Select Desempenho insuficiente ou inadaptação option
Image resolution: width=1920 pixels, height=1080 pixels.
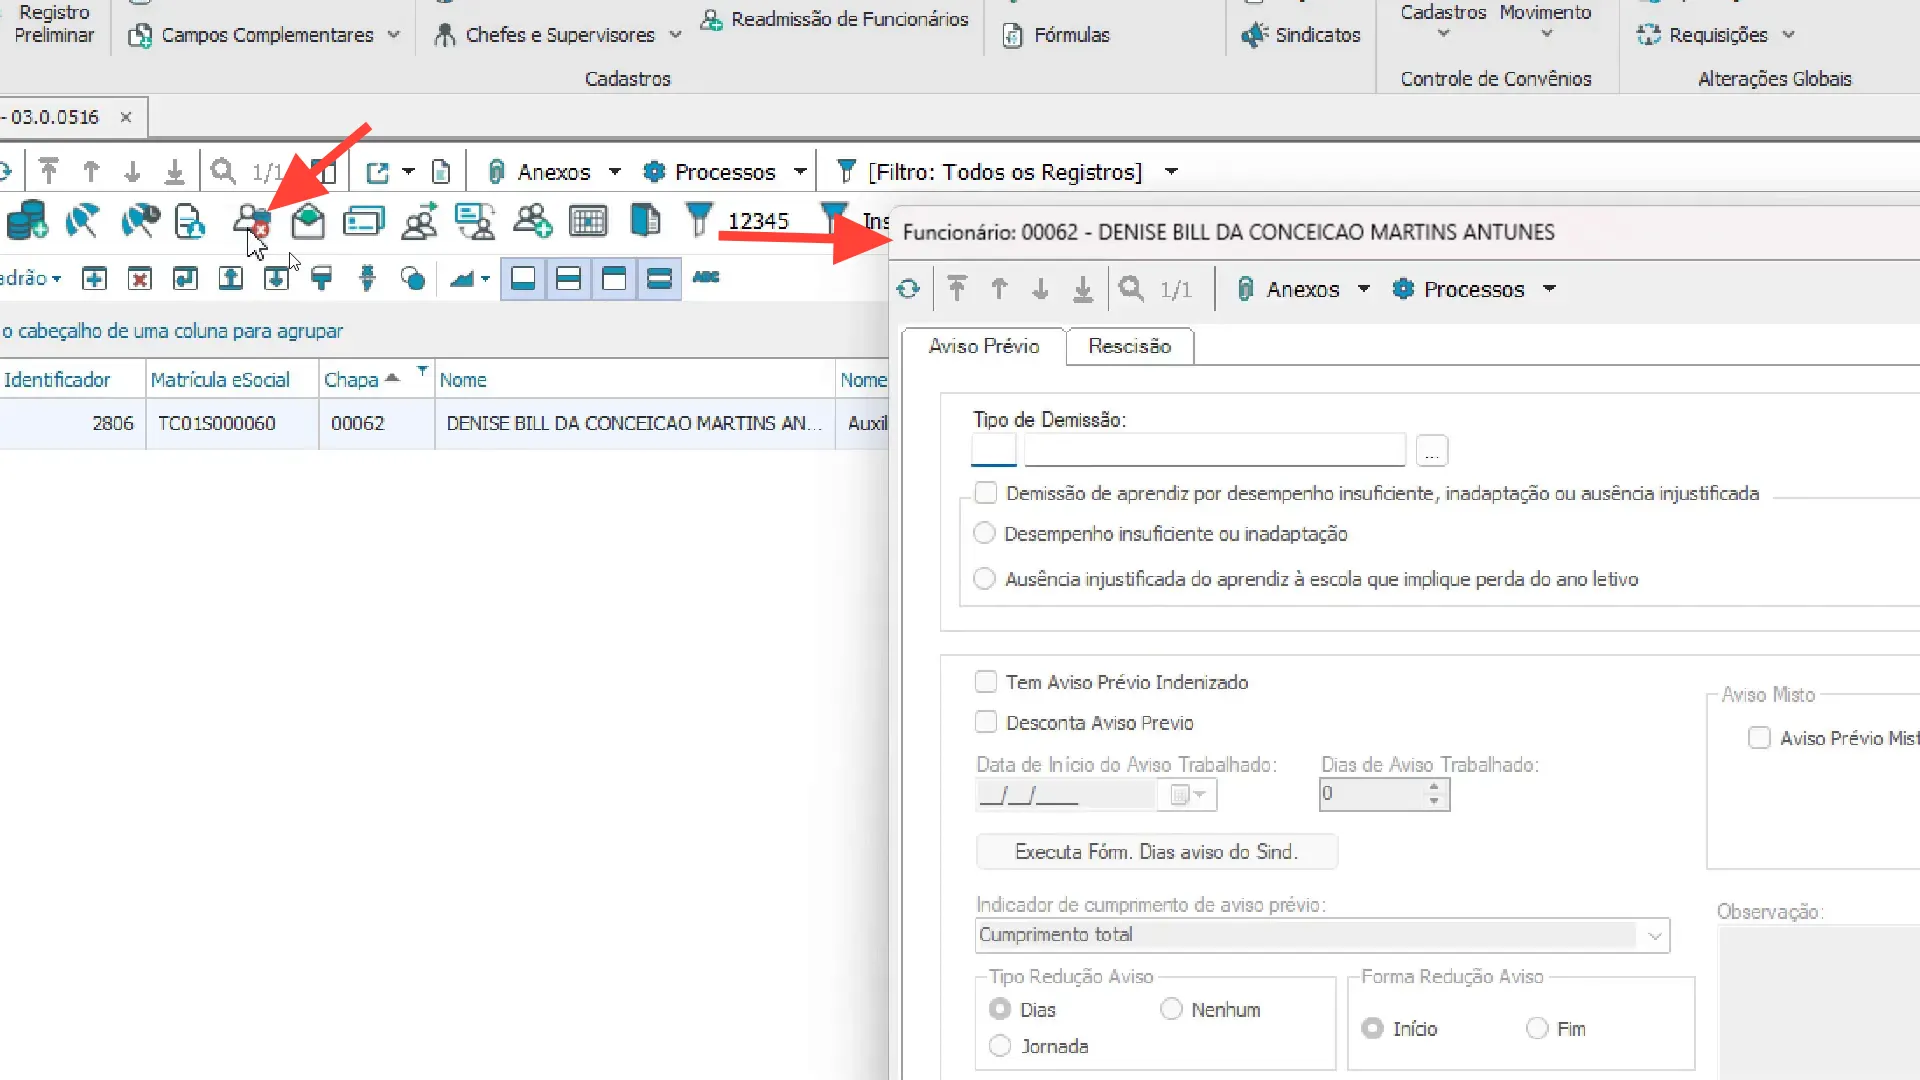tap(984, 533)
